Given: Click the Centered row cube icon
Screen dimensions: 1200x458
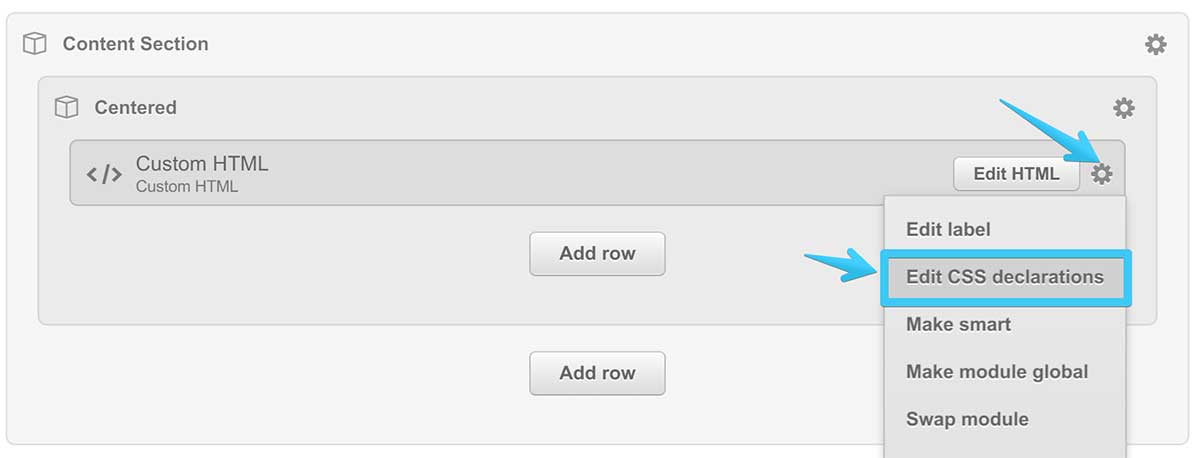Looking at the screenshot, I should pos(66,108).
